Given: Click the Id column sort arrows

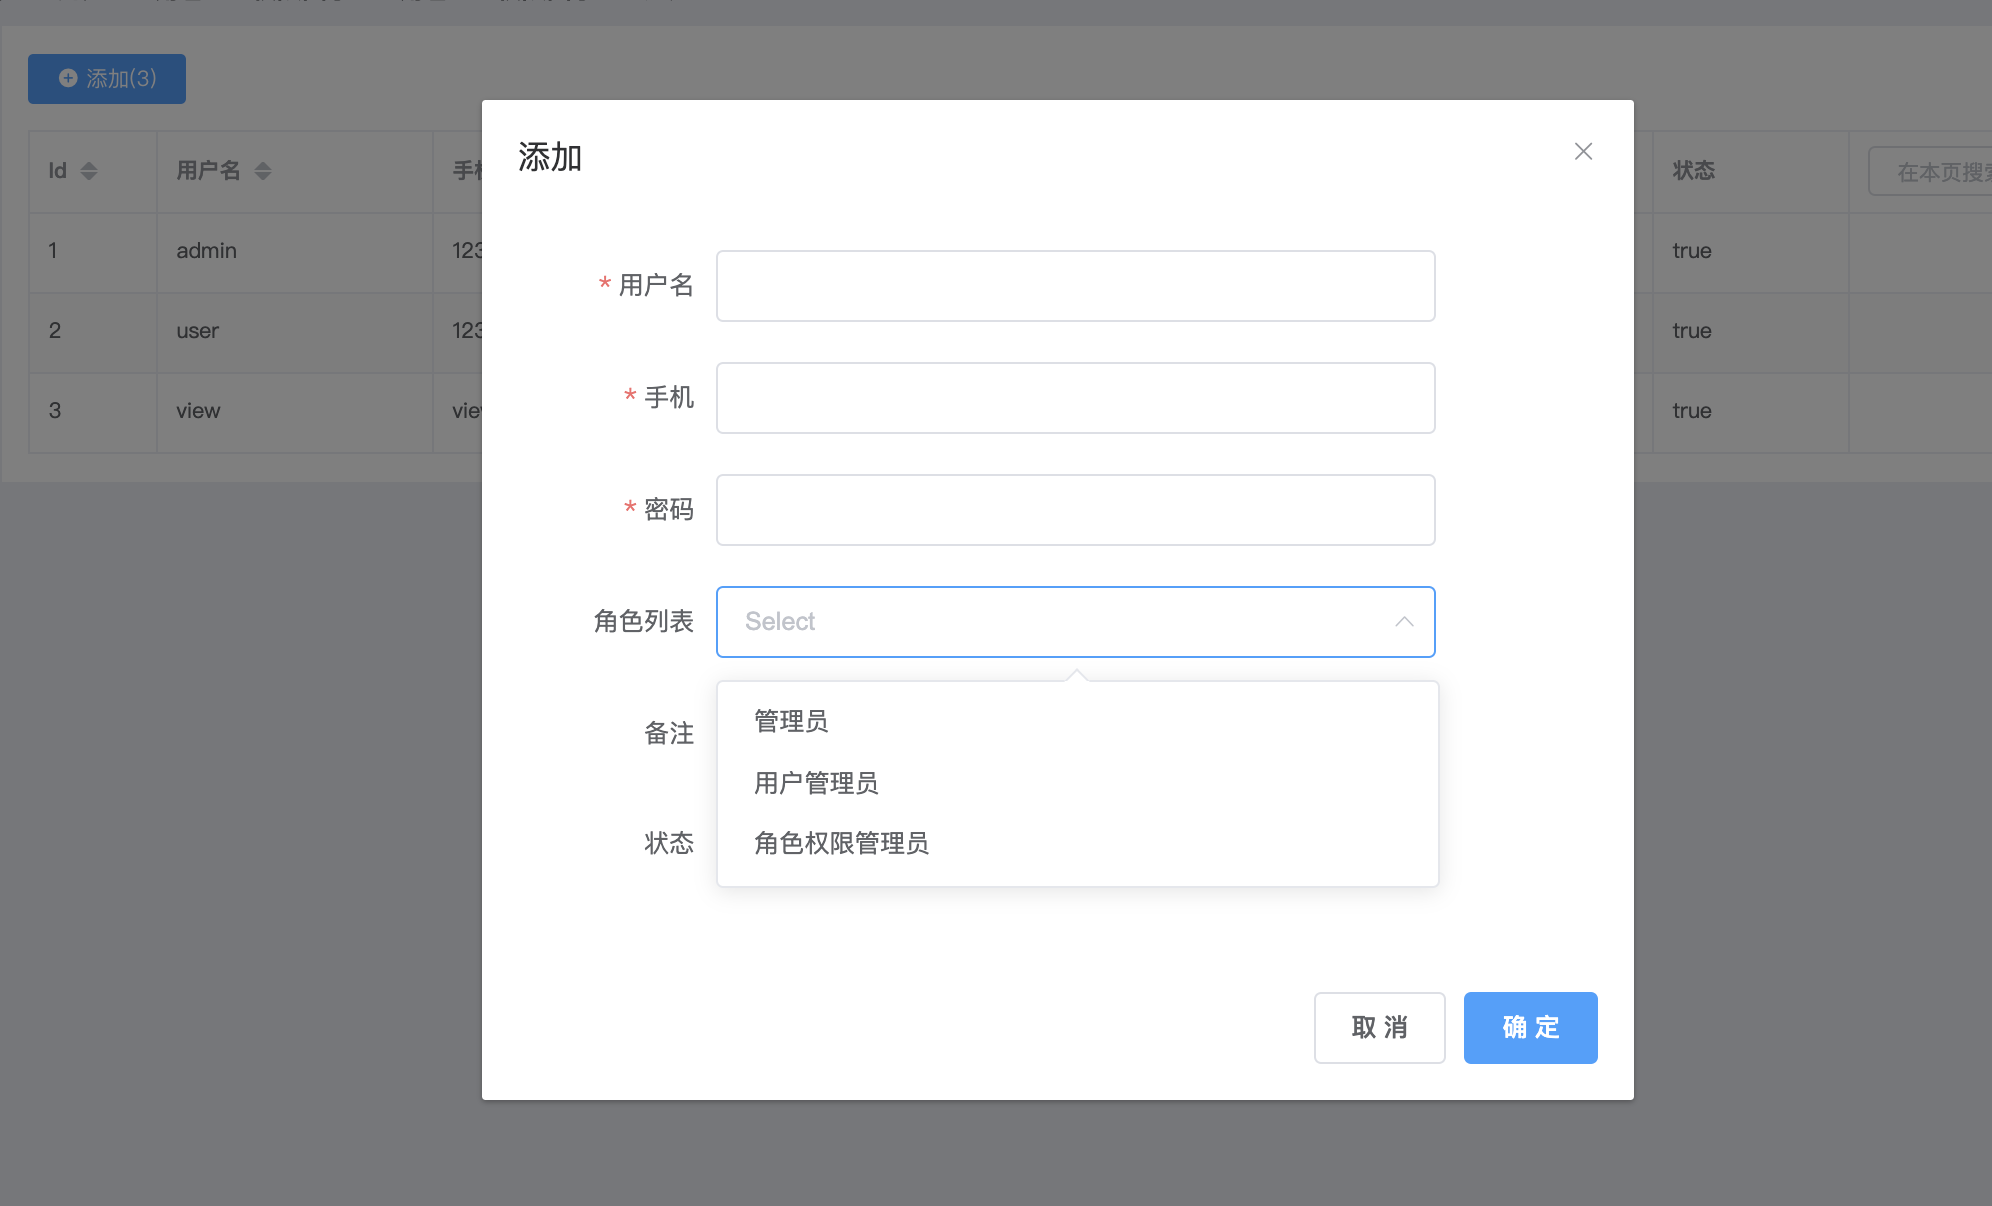Looking at the screenshot, I should tap(89, 171).
